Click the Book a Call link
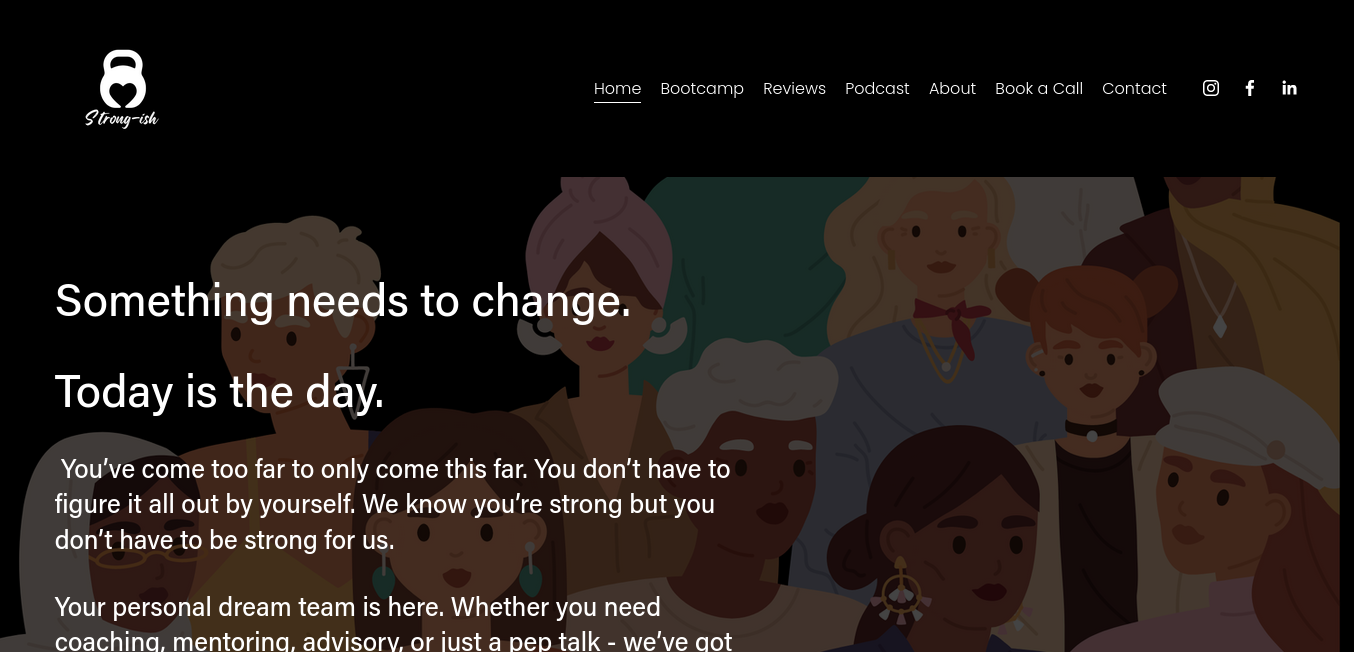1366x652 pixels. pyautogui.click(x=1039, y=88)
